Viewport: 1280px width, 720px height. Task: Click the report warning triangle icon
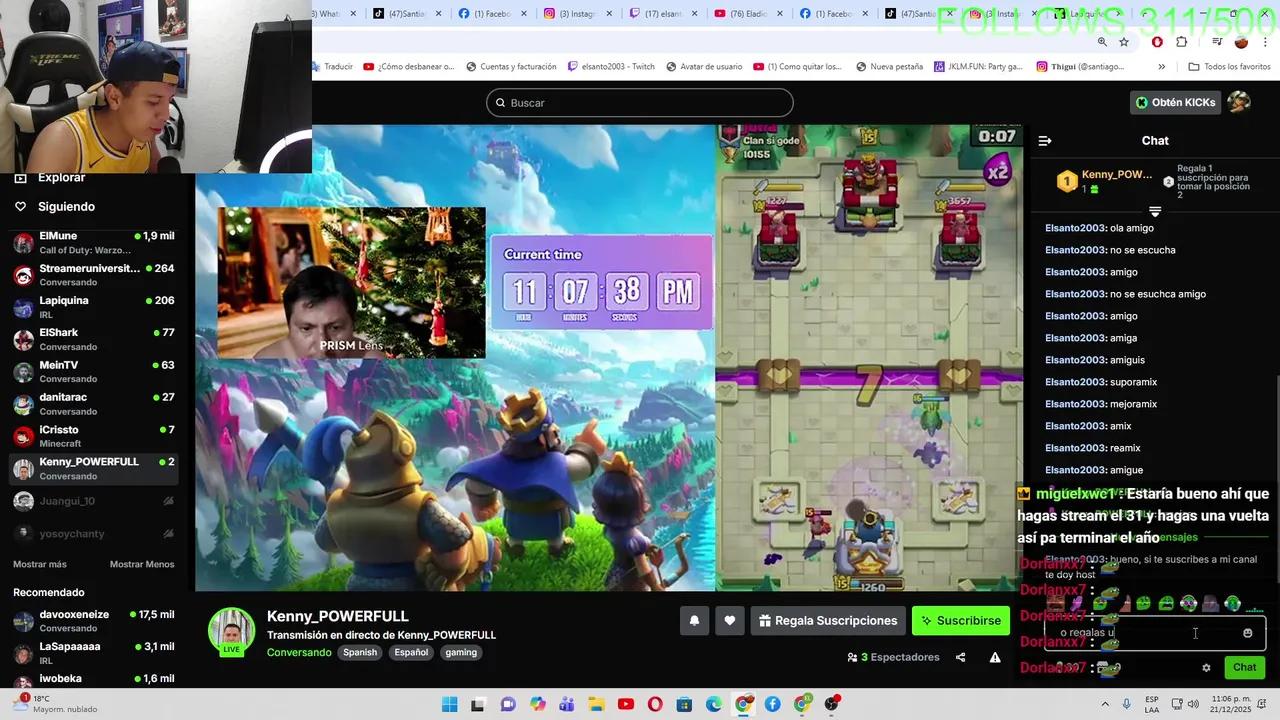click(x=995, y=657)
